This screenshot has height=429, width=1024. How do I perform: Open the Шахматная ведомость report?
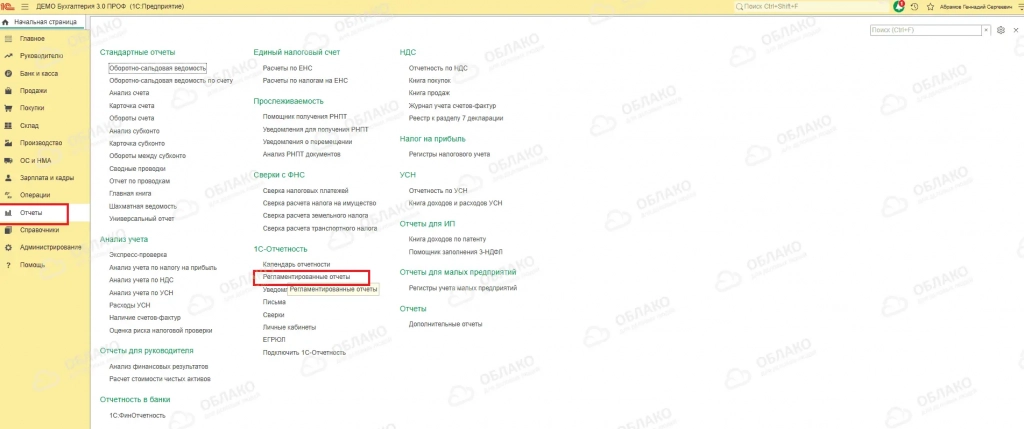143,206
